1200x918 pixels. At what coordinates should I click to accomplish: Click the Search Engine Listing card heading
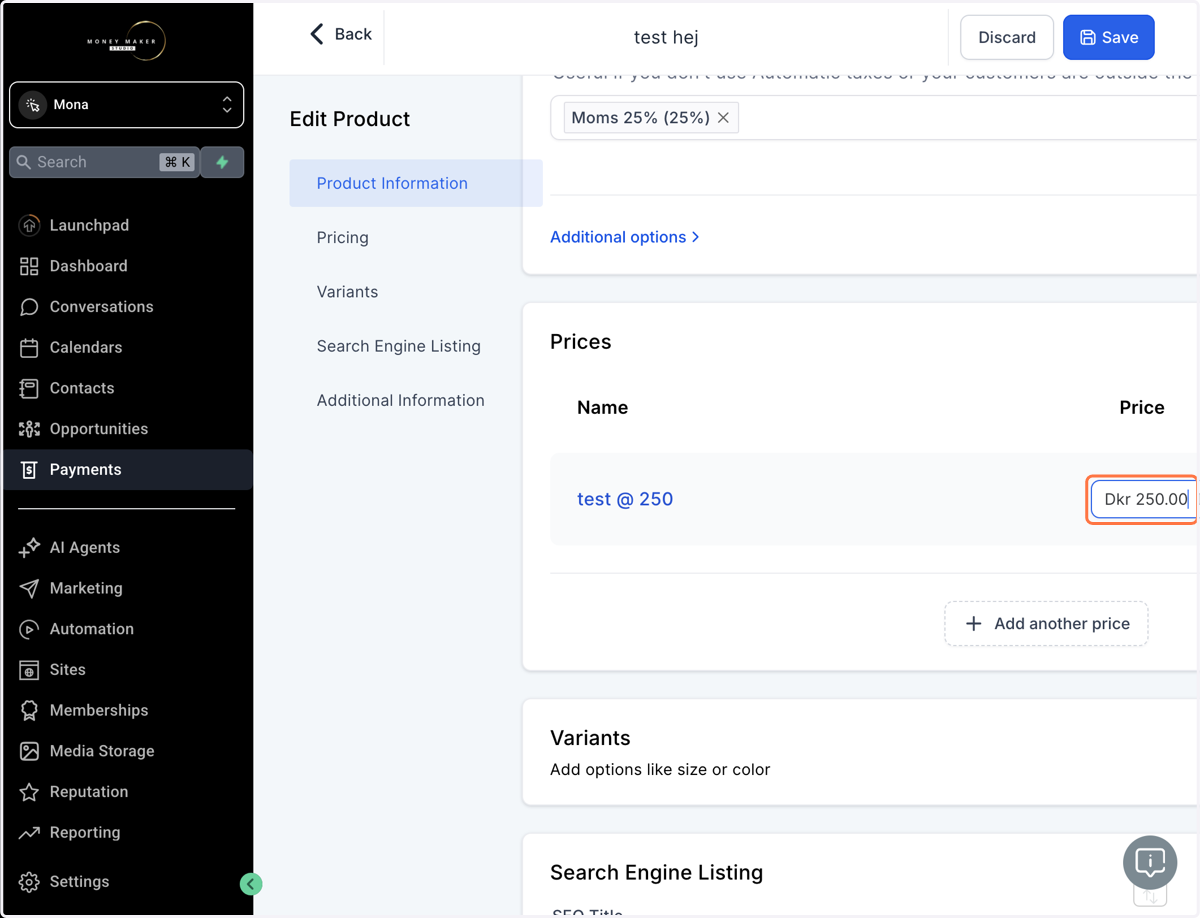point(657,872)
